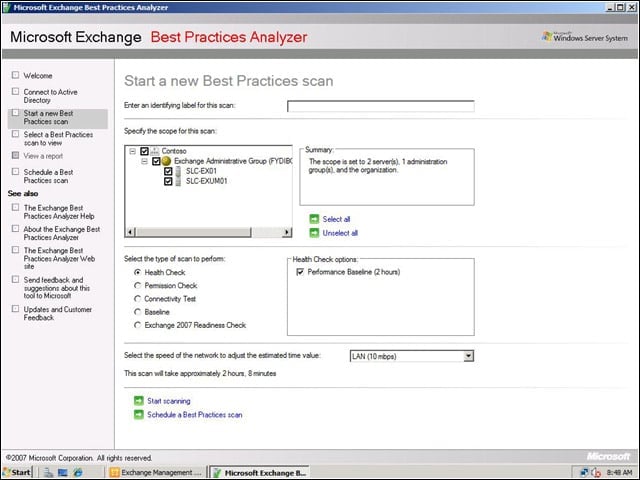Image resolution: width=640 pixels, height=480 pixels.
Task: Click the taskbar clock showing 8:48 AM
Action: pyautogui.click(x=619, y=473)
